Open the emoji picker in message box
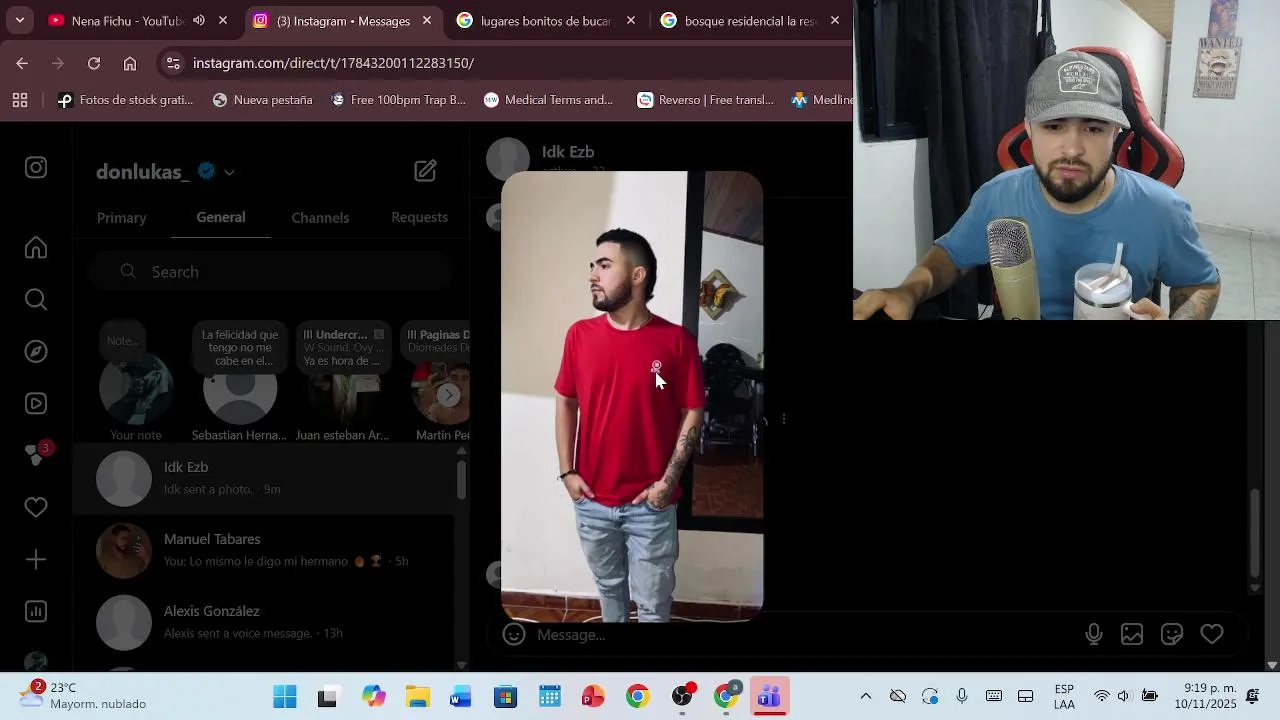Image resolution: width=1280 pixels, height=720 pixels. (514, 634)
